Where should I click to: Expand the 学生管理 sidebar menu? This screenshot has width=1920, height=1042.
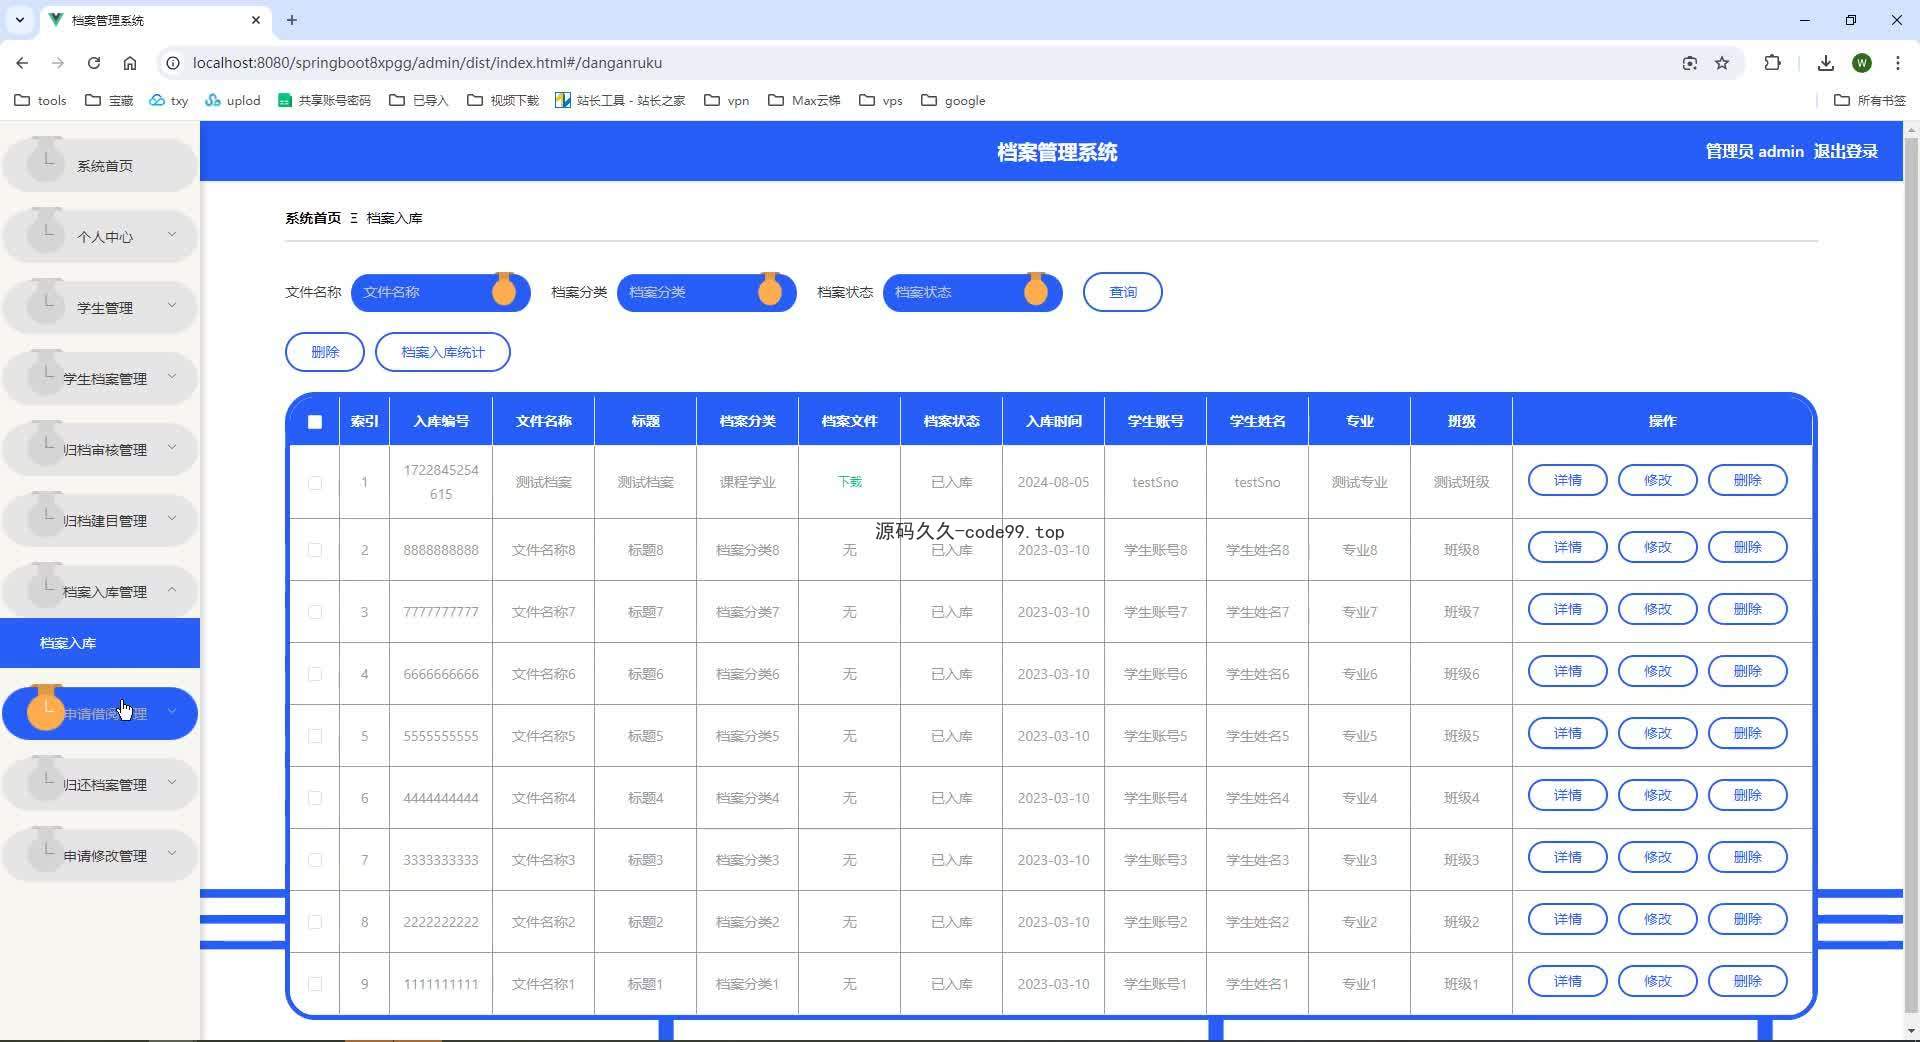coord(100,307)
